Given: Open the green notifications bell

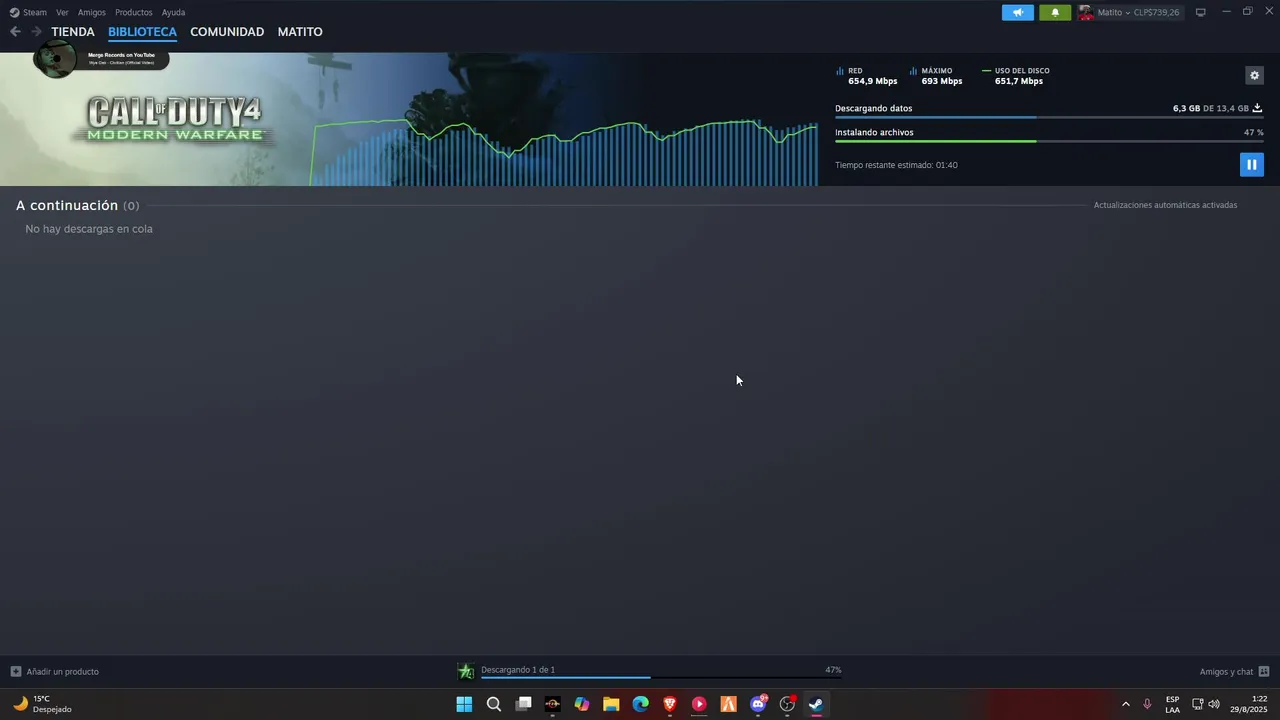Looking at the screenshot, I should pos(1055,12).
